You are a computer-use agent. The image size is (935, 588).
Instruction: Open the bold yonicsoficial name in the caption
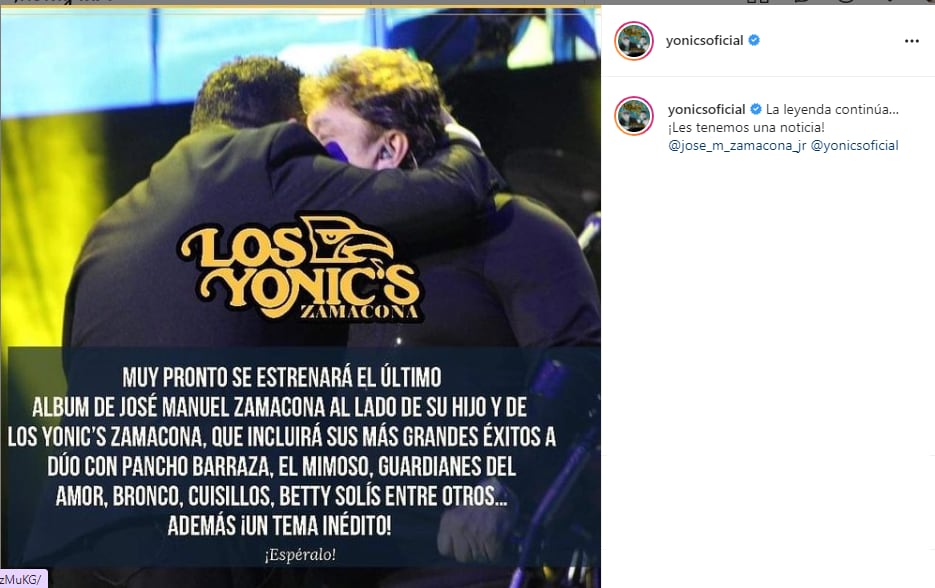(x=707, y=109)
